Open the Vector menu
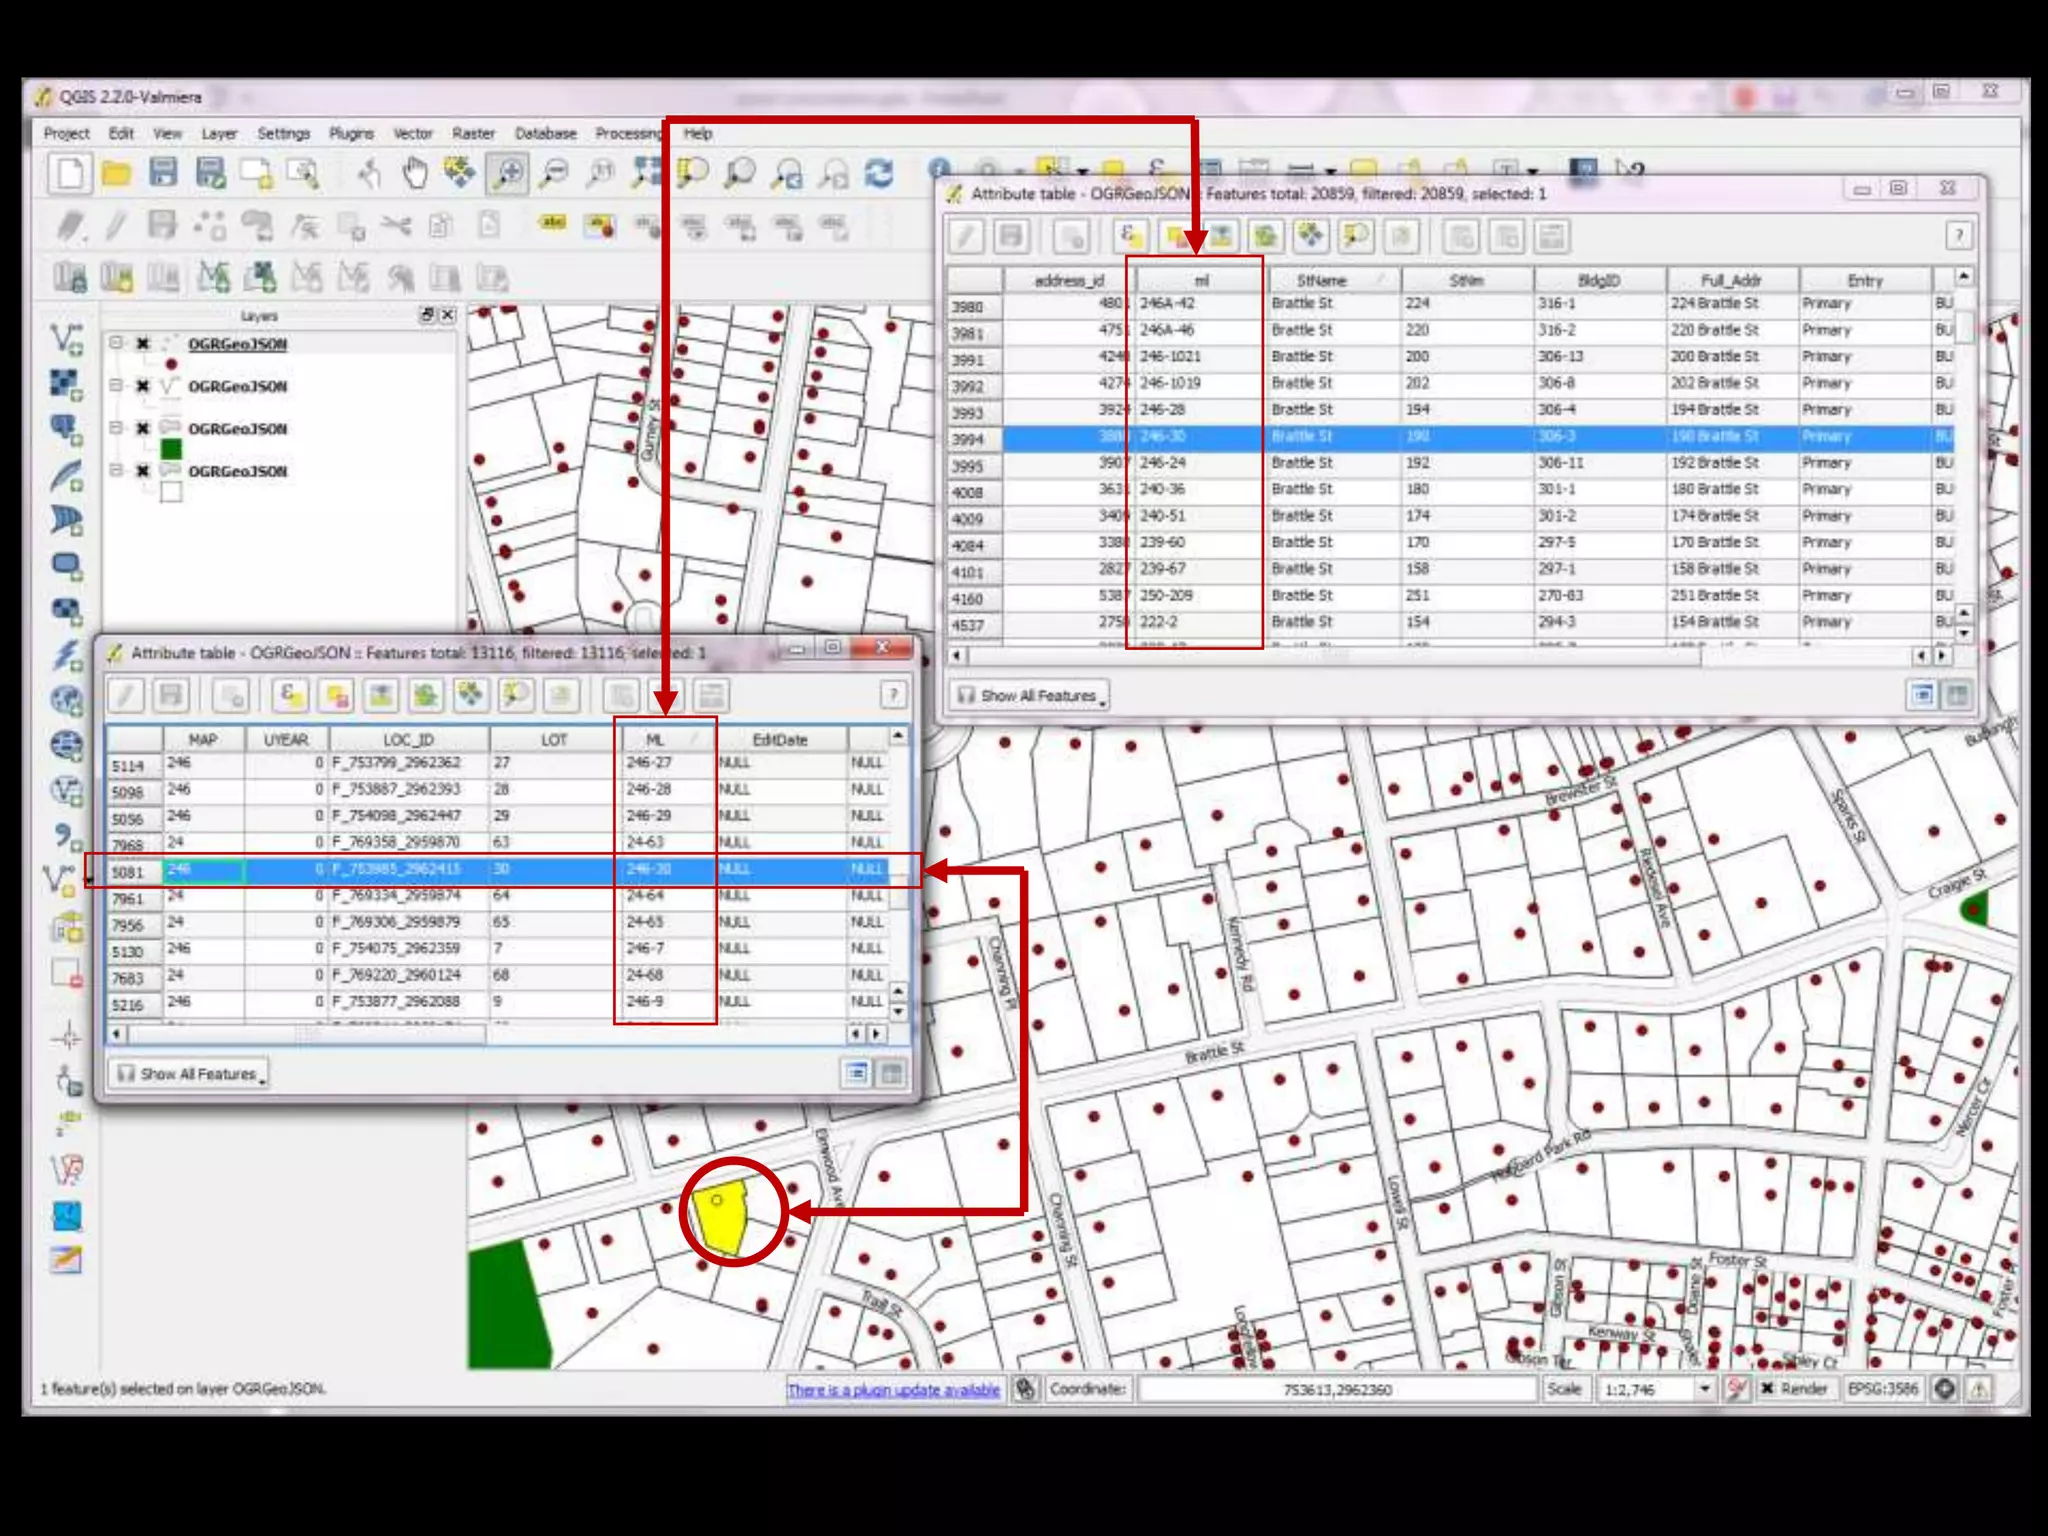This screenshot has height=1536, width=2048. 412,133
